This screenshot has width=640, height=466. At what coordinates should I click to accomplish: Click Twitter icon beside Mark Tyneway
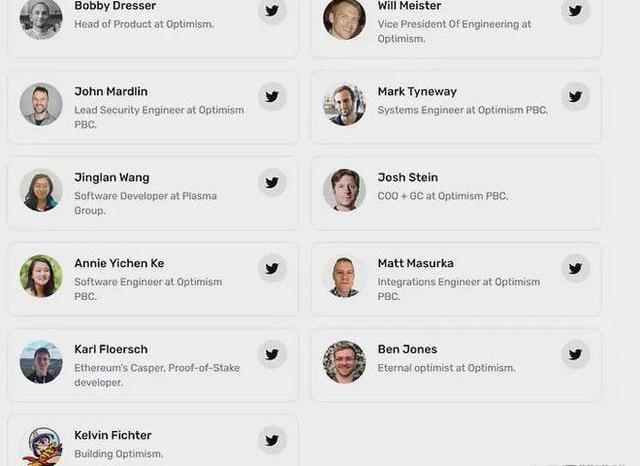pyautogui.click(x=574, y=97)
